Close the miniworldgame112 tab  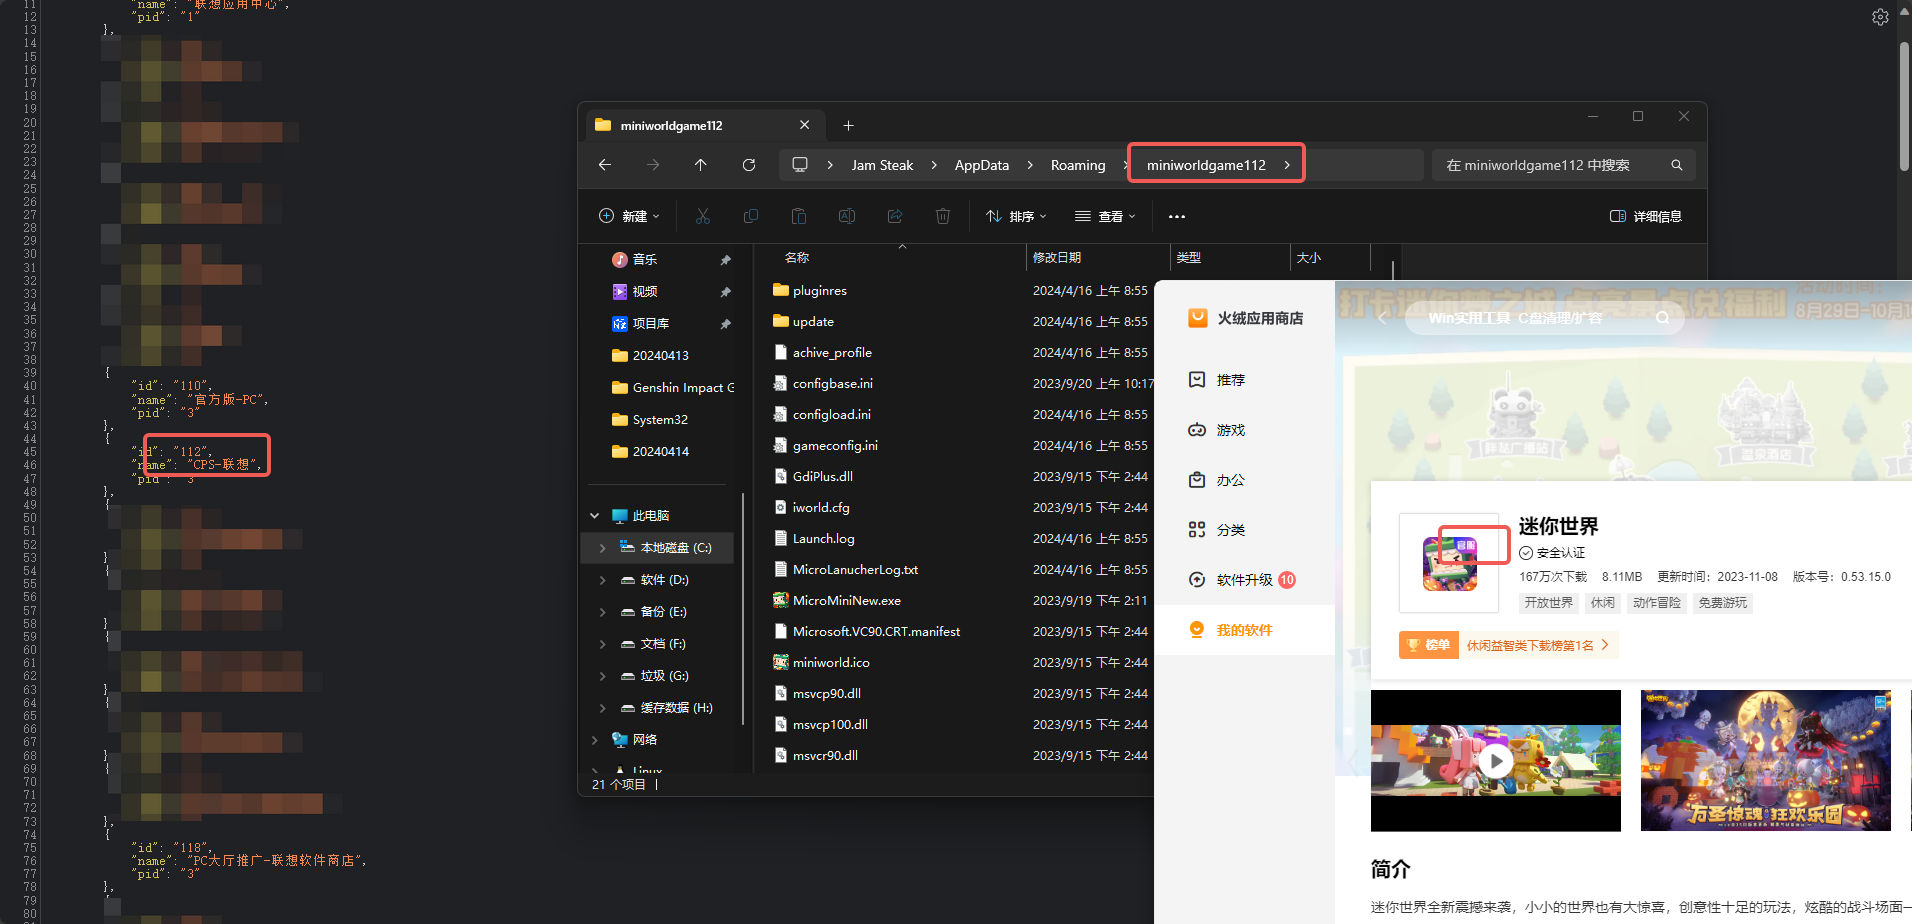point(804,125)
